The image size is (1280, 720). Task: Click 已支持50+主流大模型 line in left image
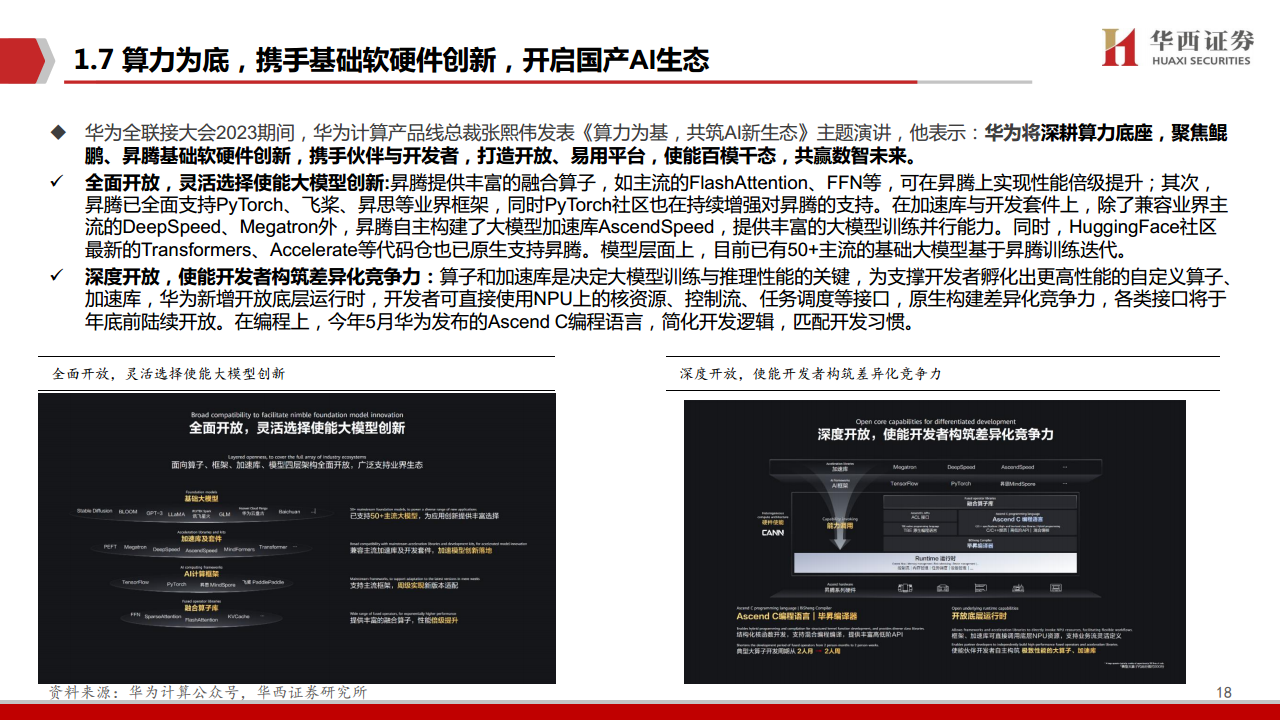[424, 516]
